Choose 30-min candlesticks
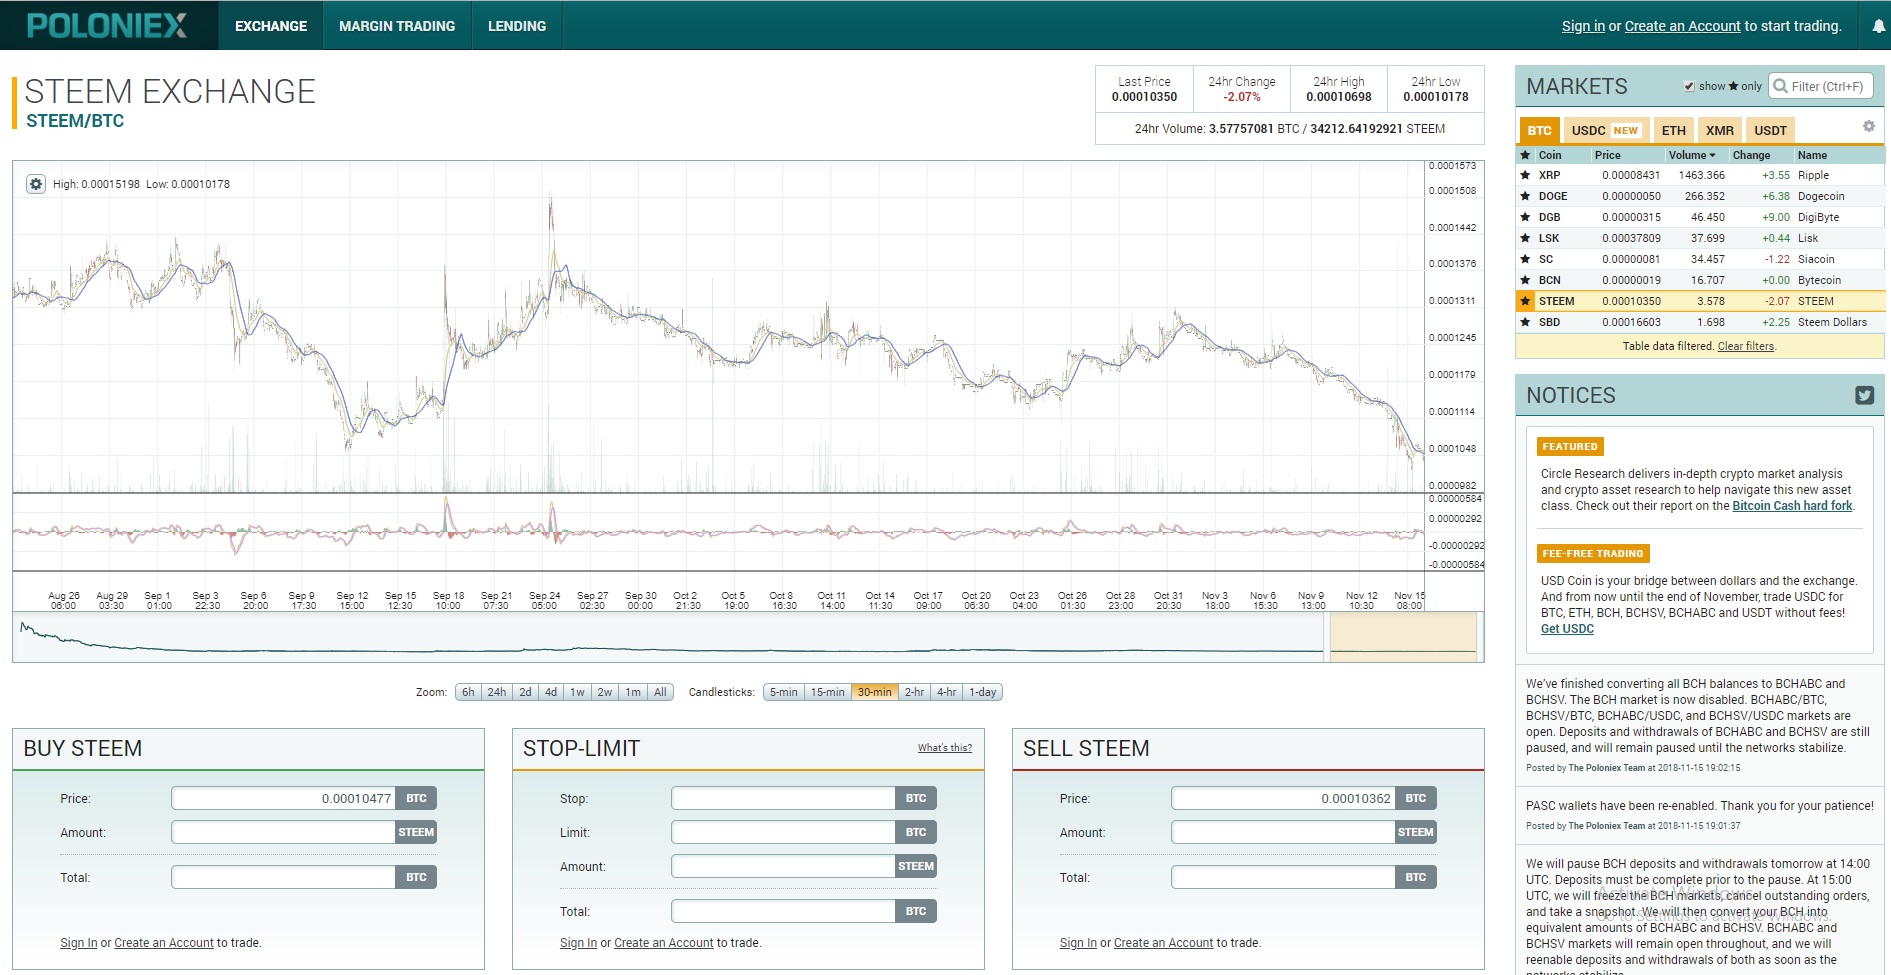 click(x=875, y=692)
